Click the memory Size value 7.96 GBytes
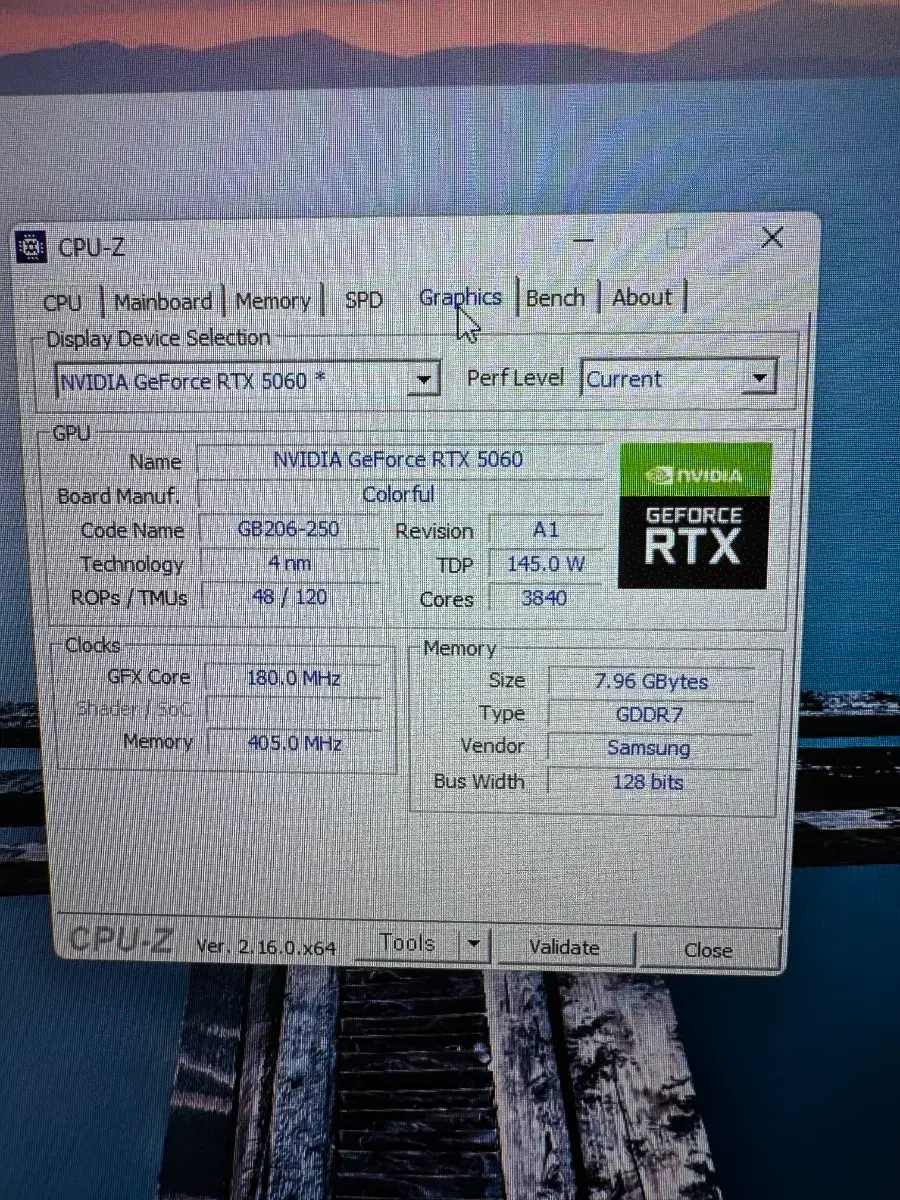This screenshot has height=1200, width=900. [650, 682]
